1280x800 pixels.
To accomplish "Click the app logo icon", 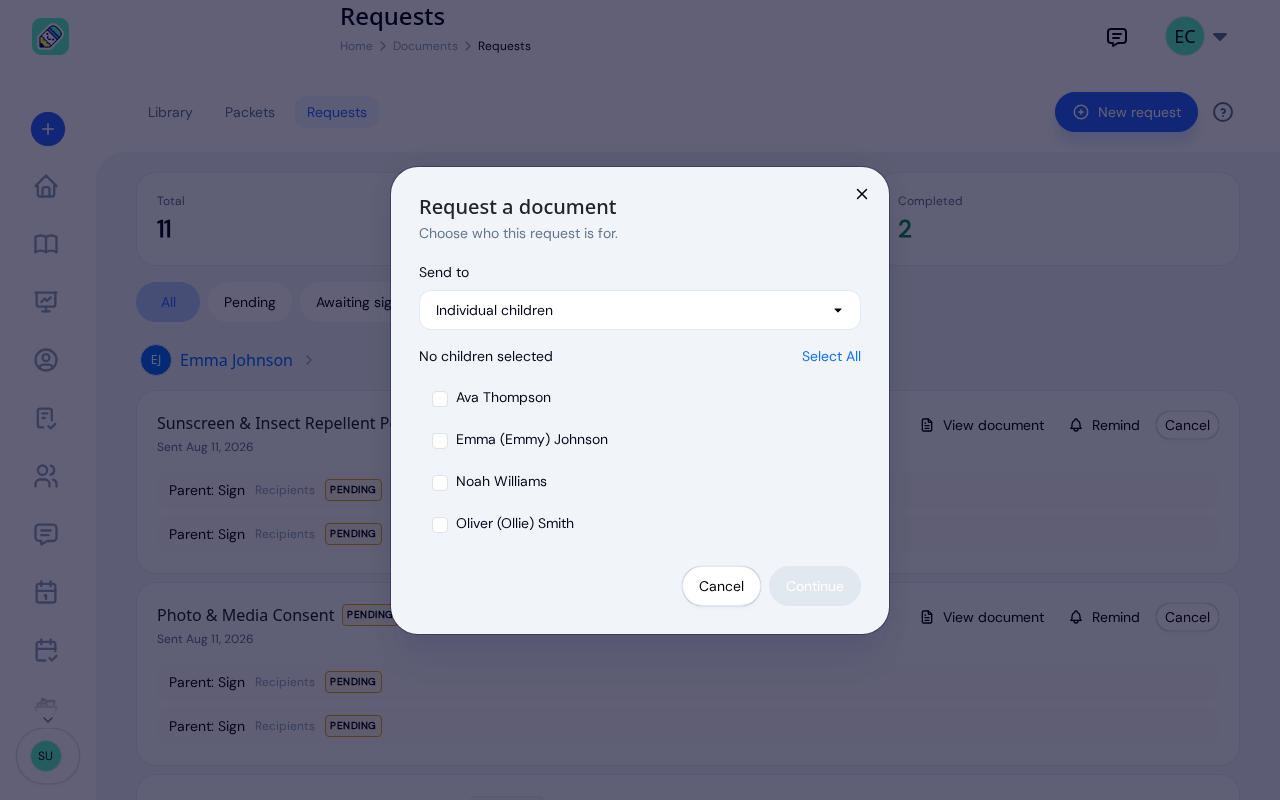I will pyautogui.click(x=50, y=37).
